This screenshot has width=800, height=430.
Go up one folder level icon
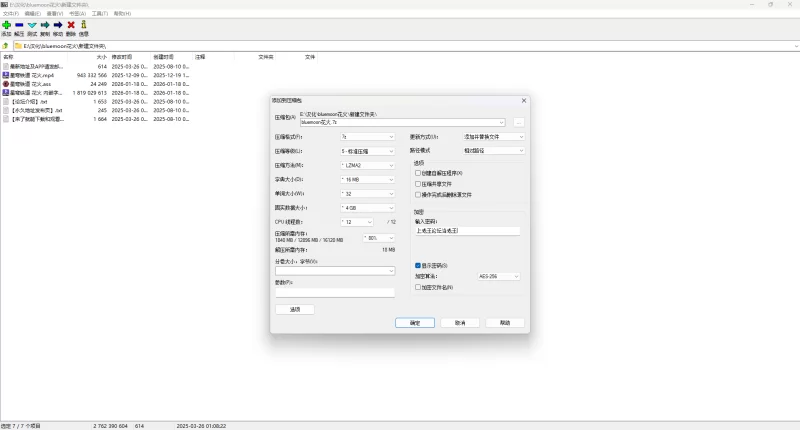click(x=5, y=46)
